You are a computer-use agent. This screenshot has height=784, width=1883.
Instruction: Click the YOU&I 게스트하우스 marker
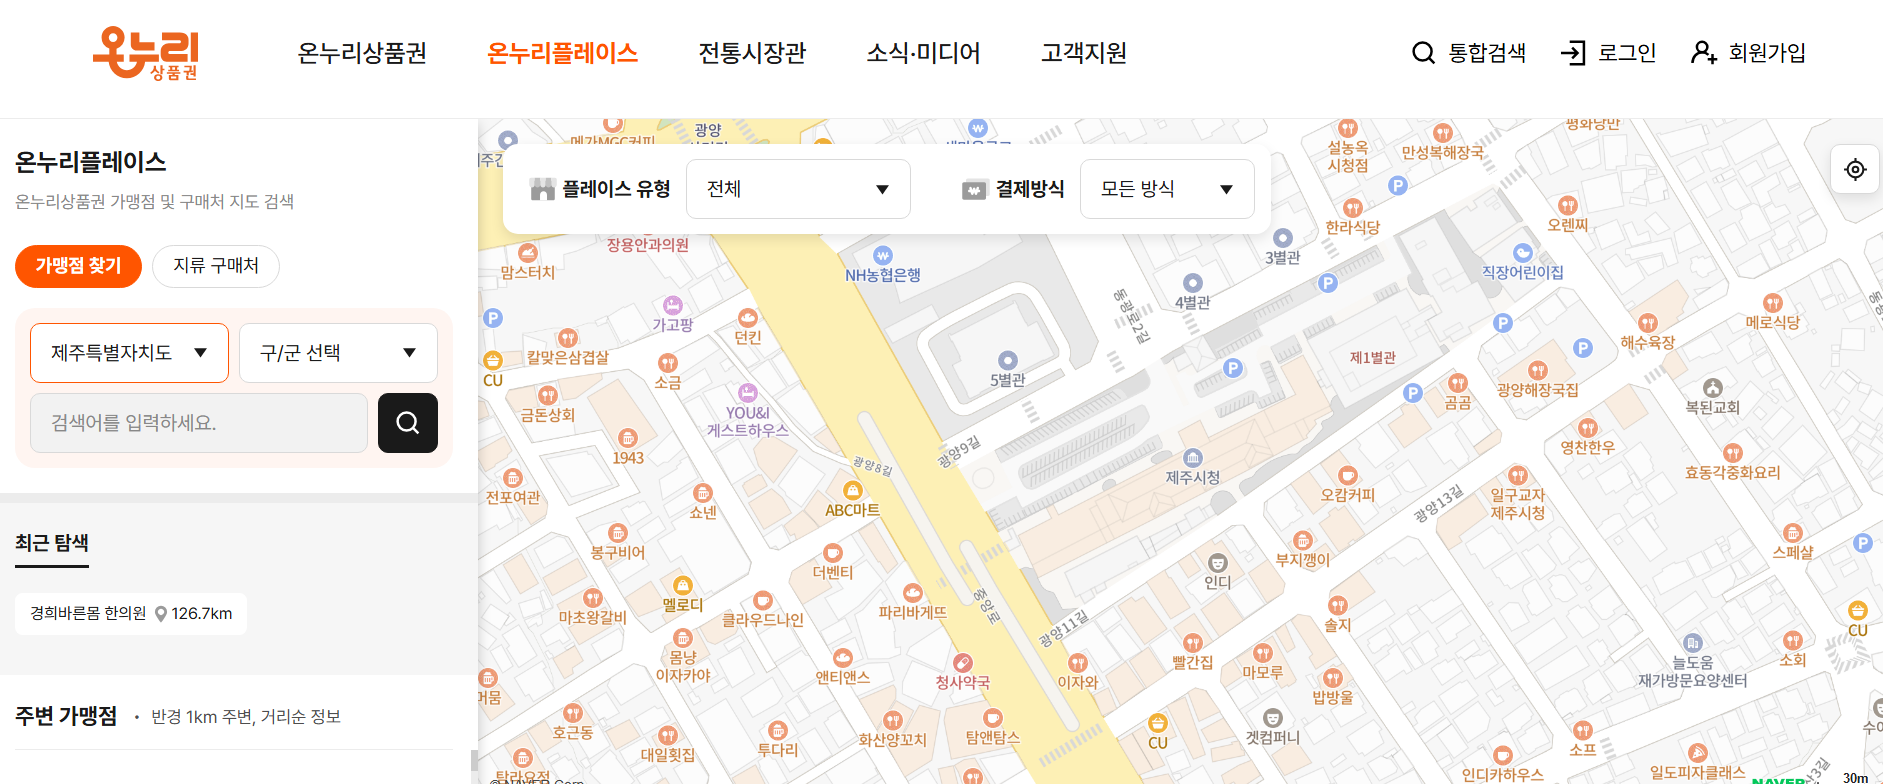tap(748, 393)
